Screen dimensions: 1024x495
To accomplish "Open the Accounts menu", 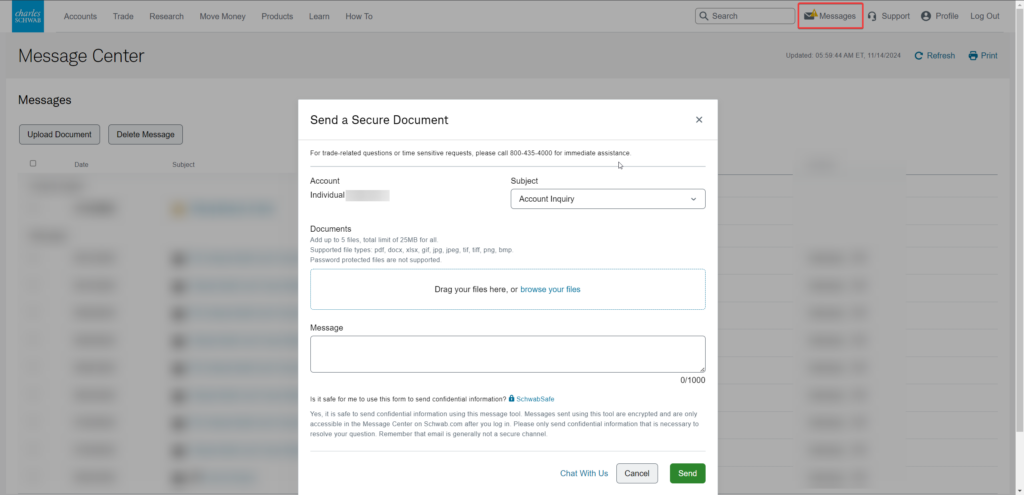I will [x=80, y=16].
